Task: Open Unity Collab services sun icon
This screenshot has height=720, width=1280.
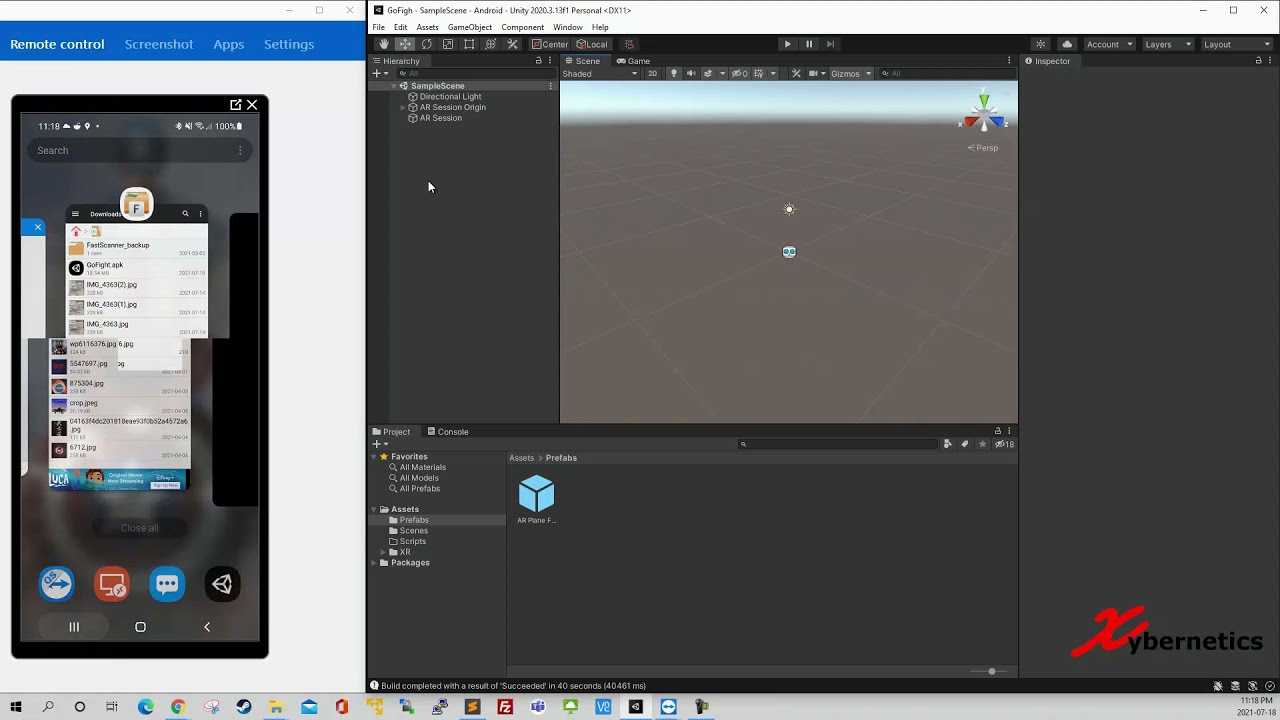Action: pyautogui.click(x=1041, y=44)
